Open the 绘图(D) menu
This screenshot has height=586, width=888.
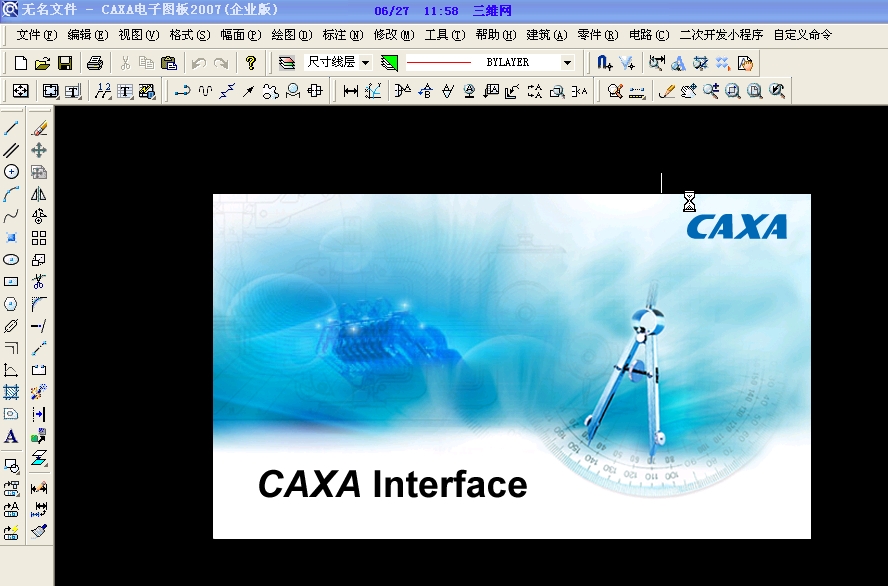click(x=292, y=35)
